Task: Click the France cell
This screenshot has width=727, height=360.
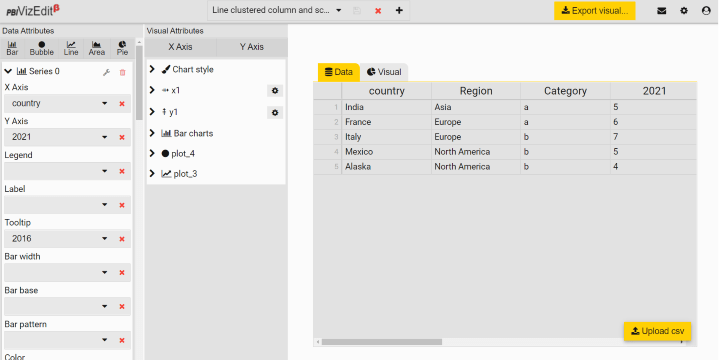Action: tap(387, 122)
